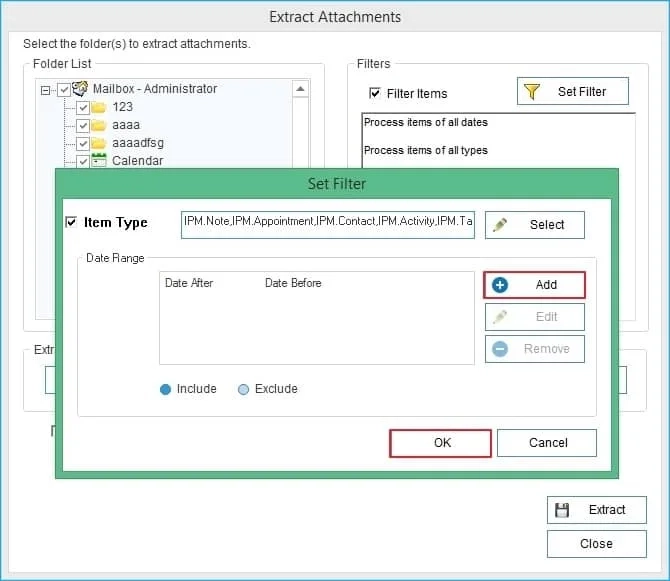Uncheck the 123 folder checkbox
The width and height of the screenshot is (670, 581).
tap(83, 108)
